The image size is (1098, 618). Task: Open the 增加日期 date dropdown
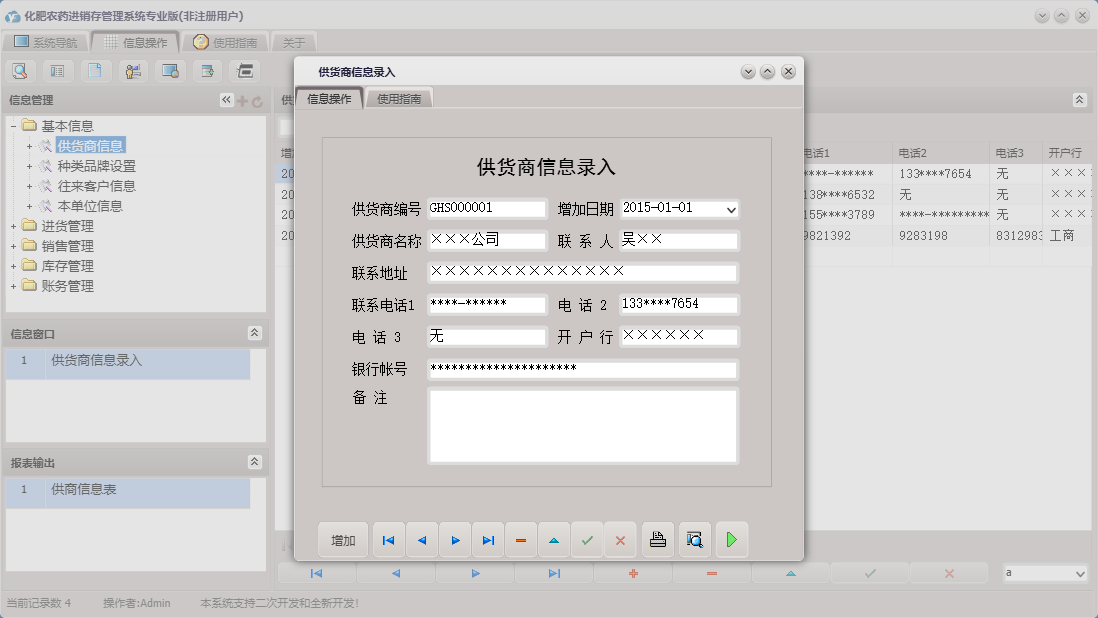point(731,209)
